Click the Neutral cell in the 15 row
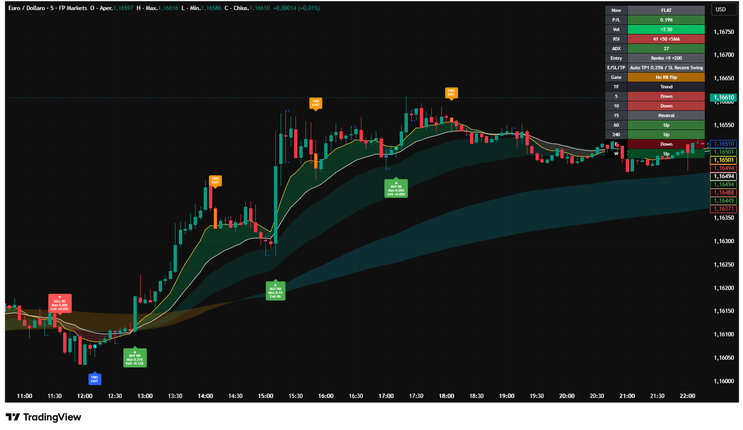743x430 pixels. click(x=666, y=115)
